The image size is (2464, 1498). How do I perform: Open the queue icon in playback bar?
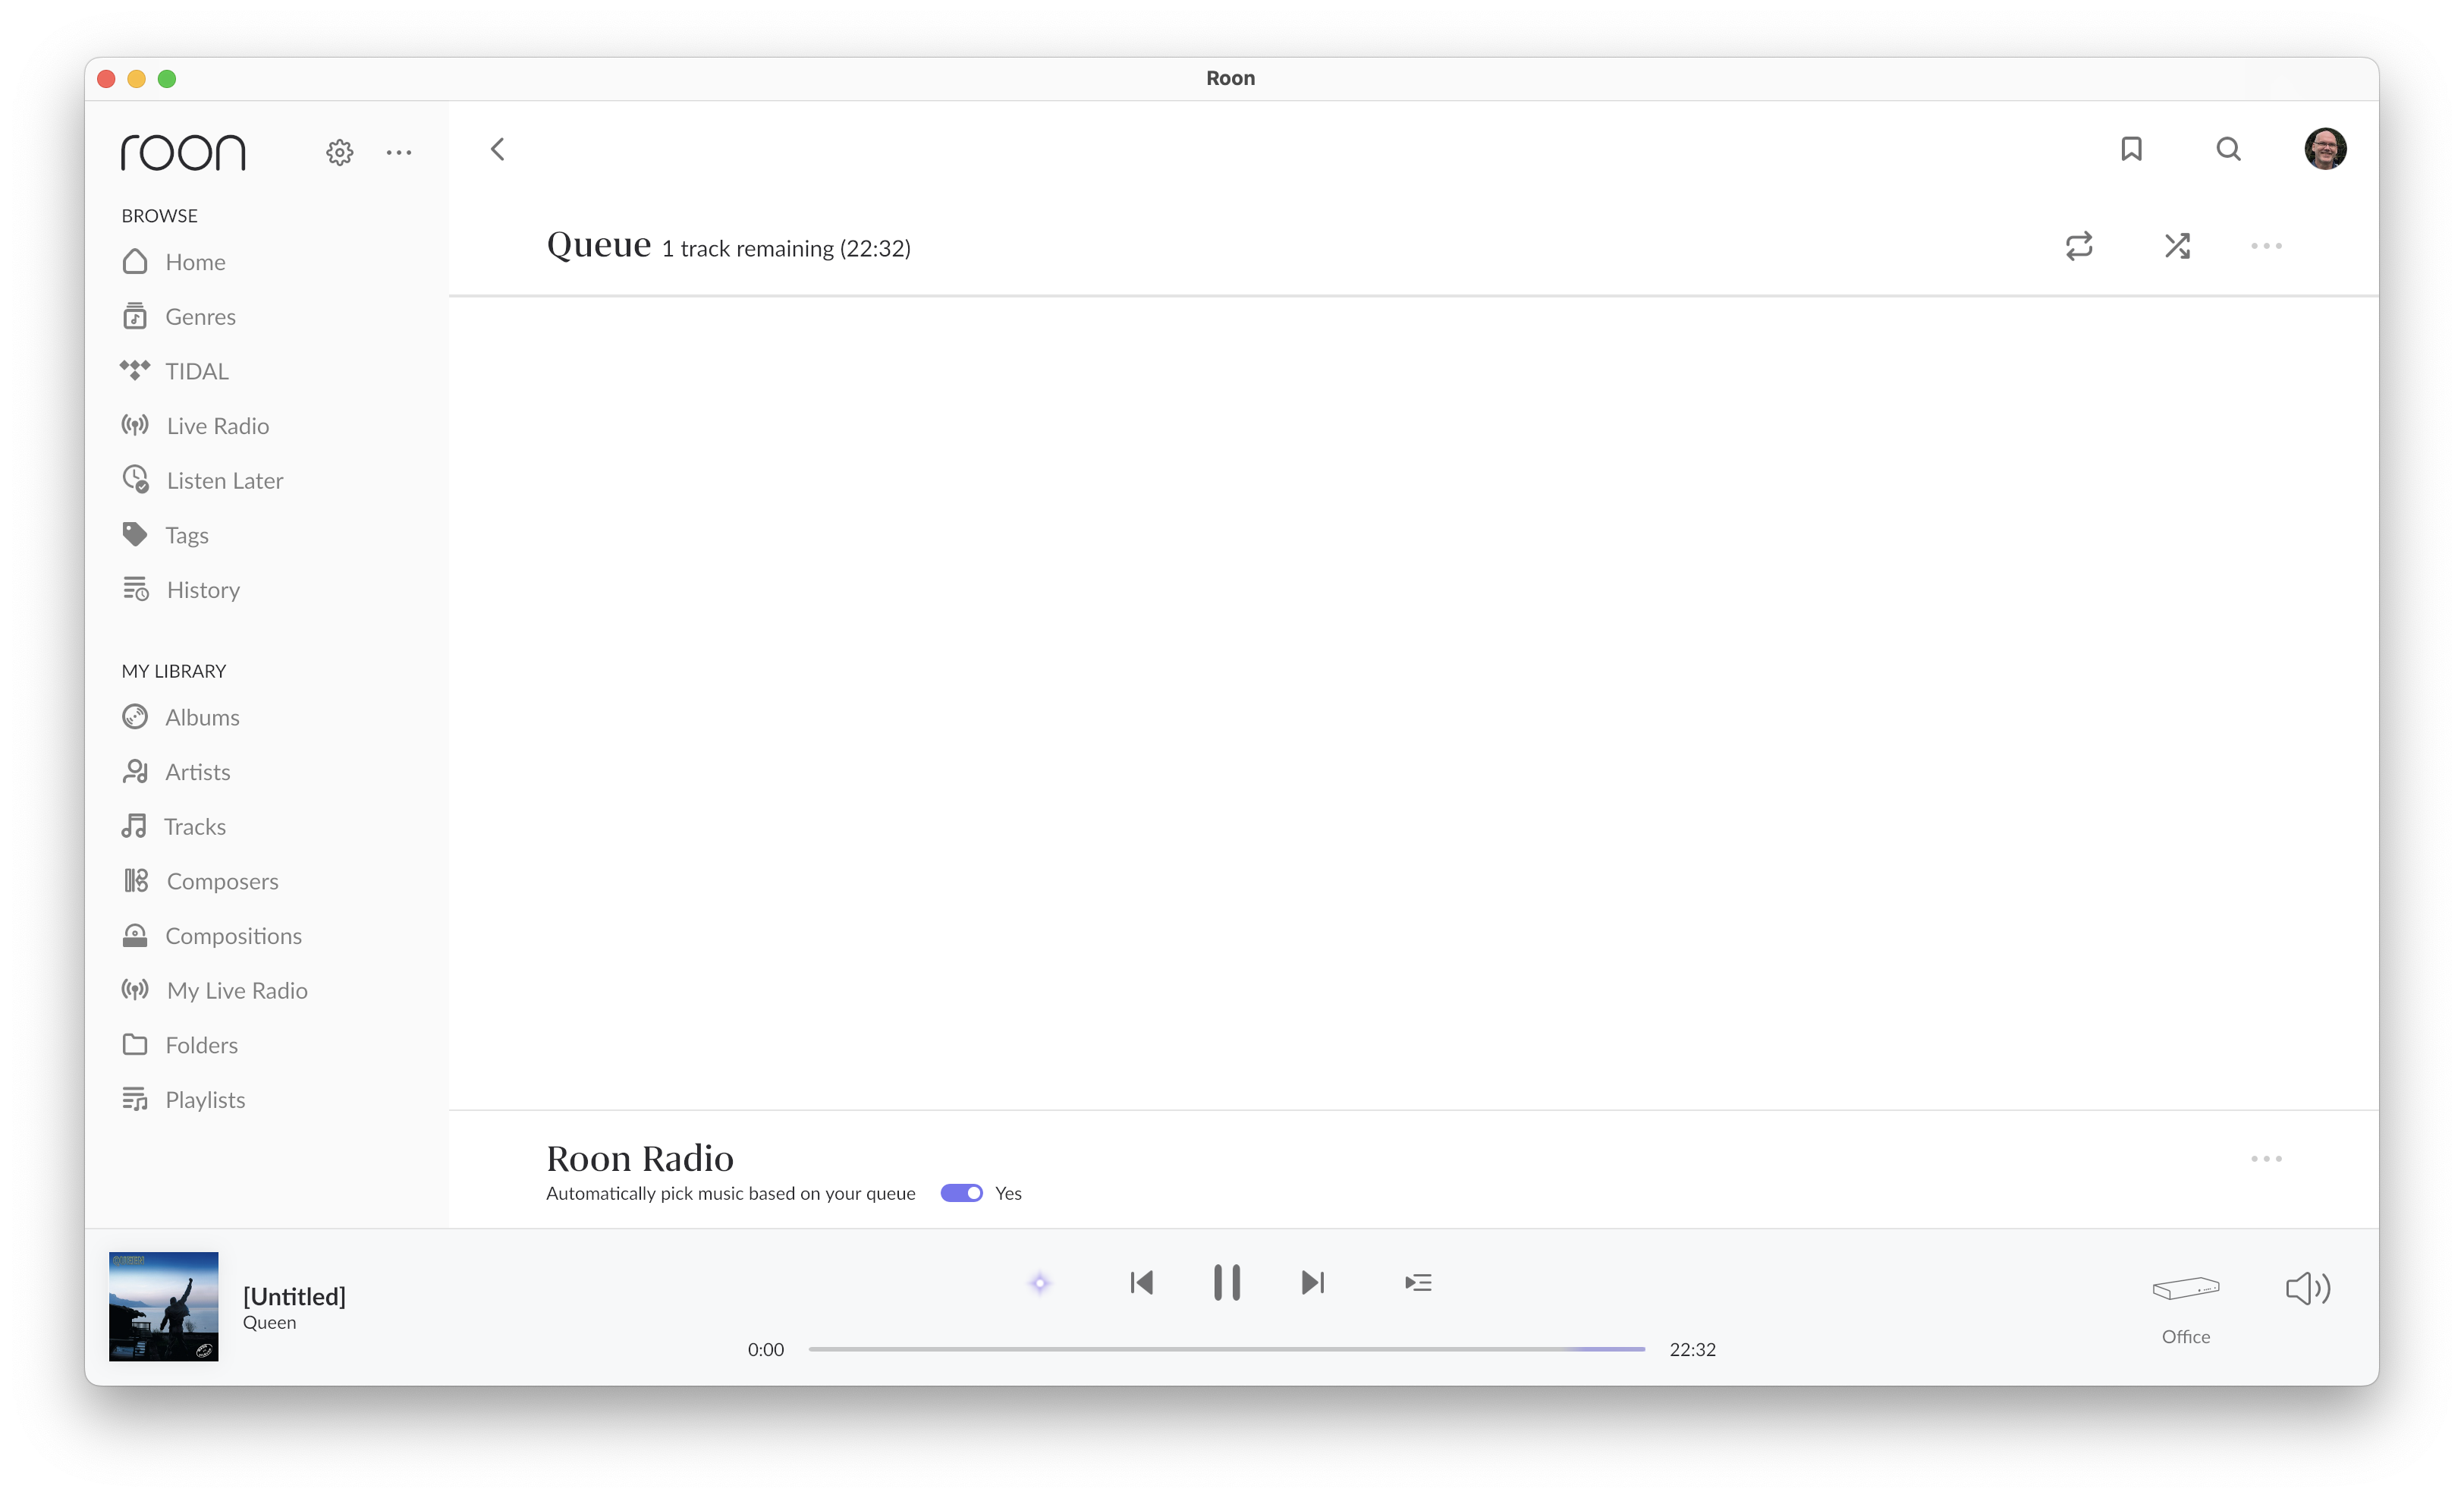(x=1418, y=1283)
